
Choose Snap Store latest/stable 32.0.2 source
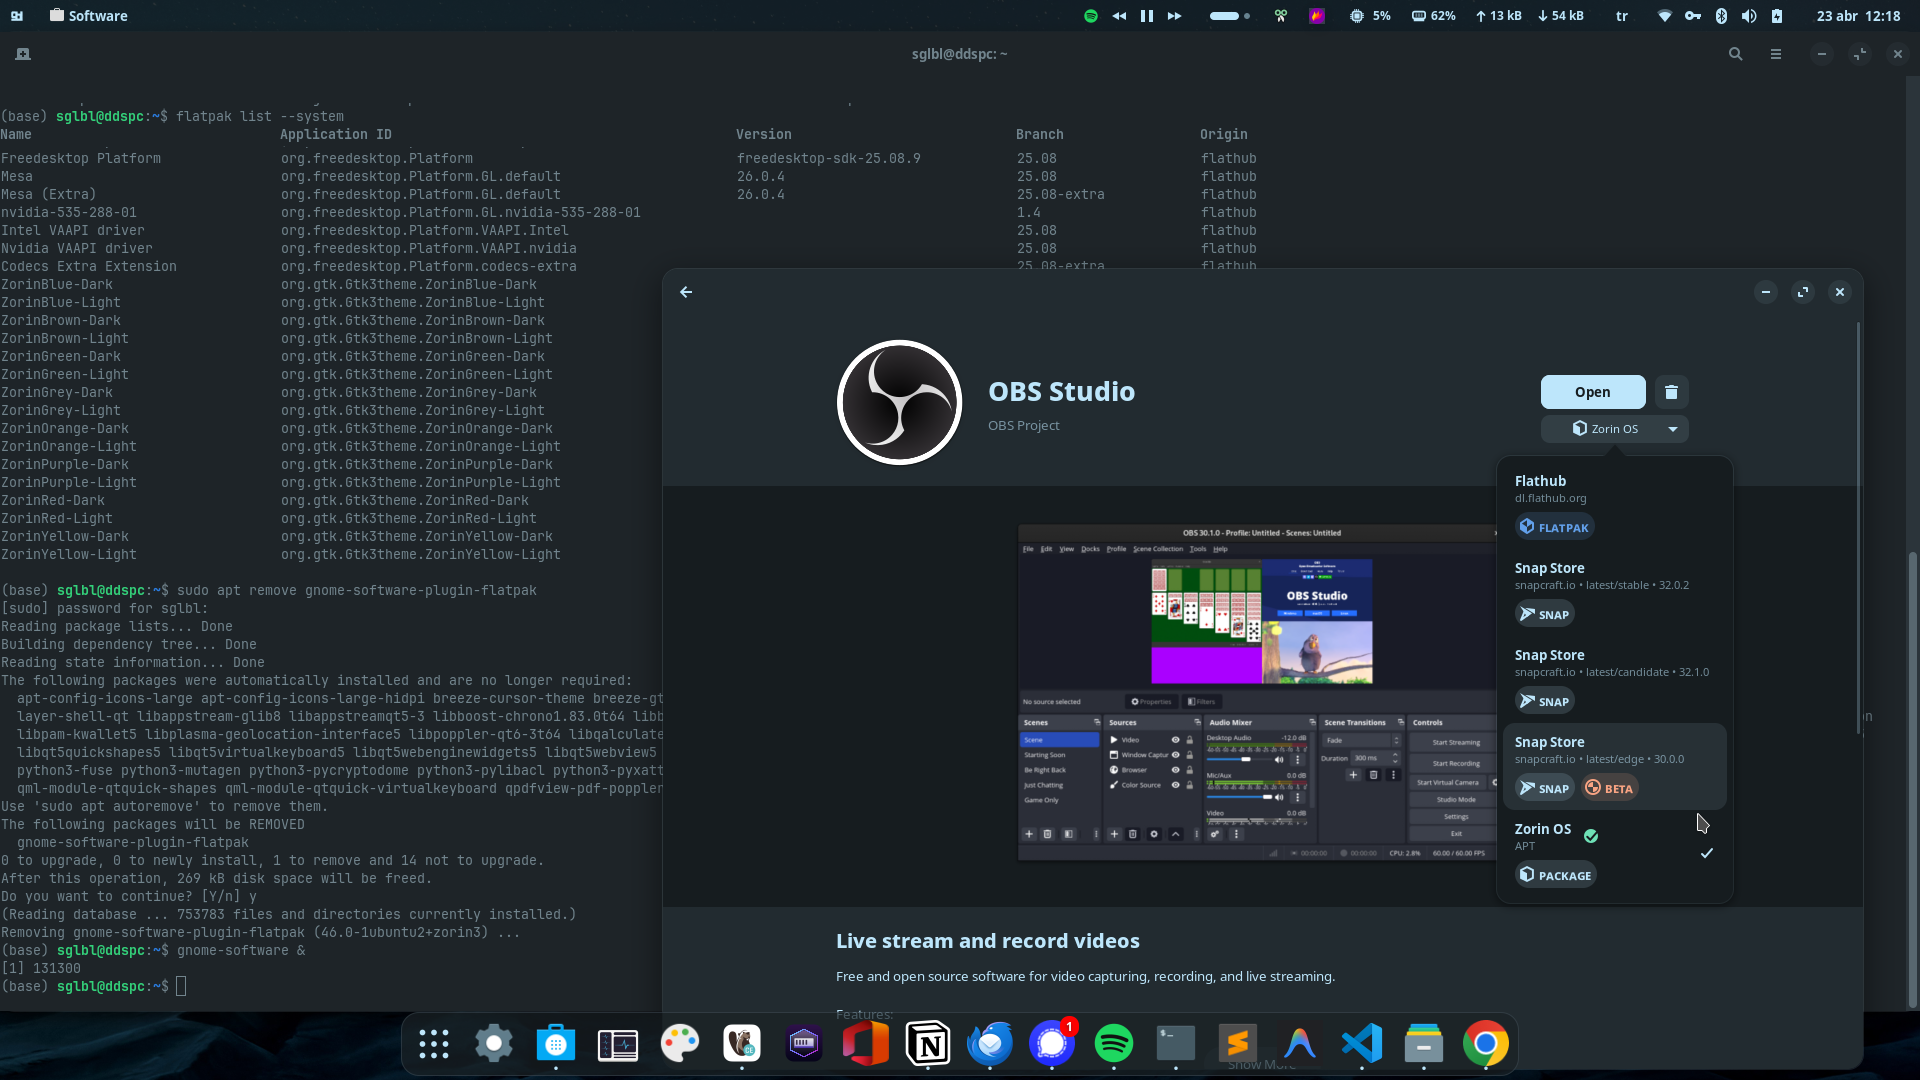(1615, 592)
